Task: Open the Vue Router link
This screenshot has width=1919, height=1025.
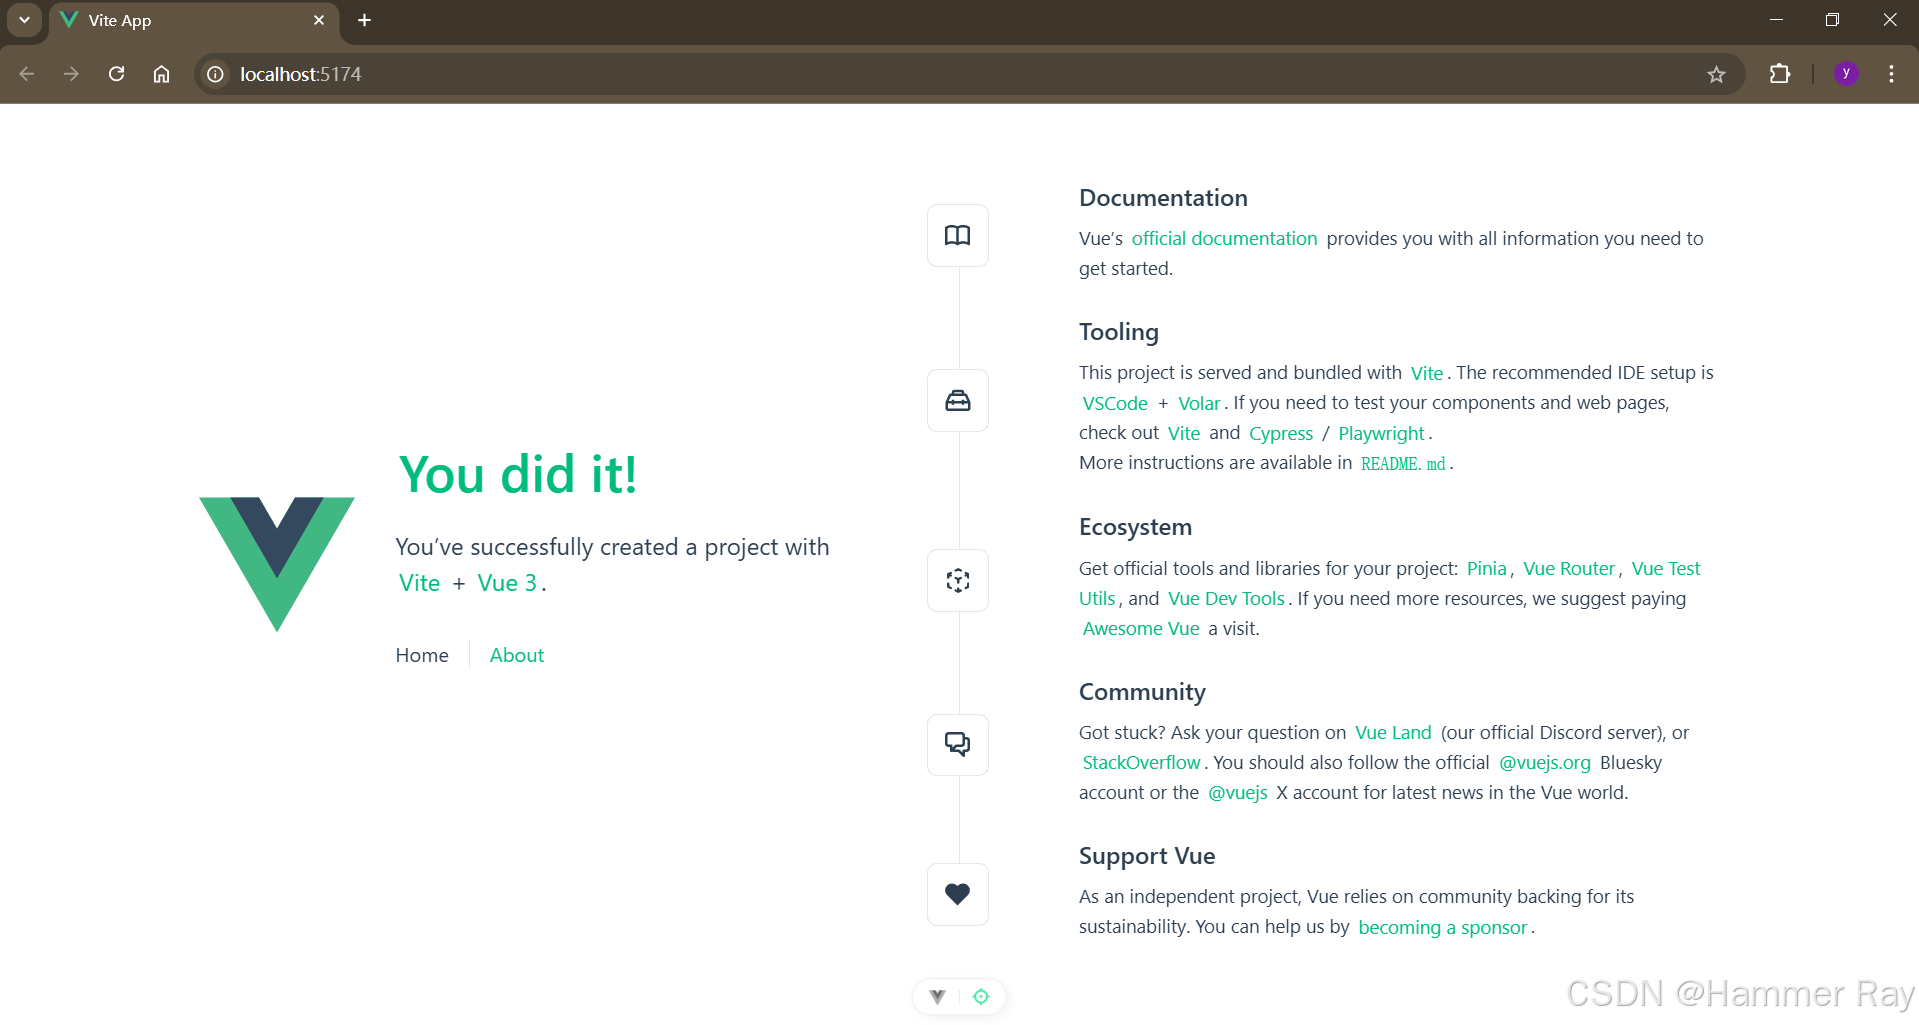Action: pos(1569,568)
